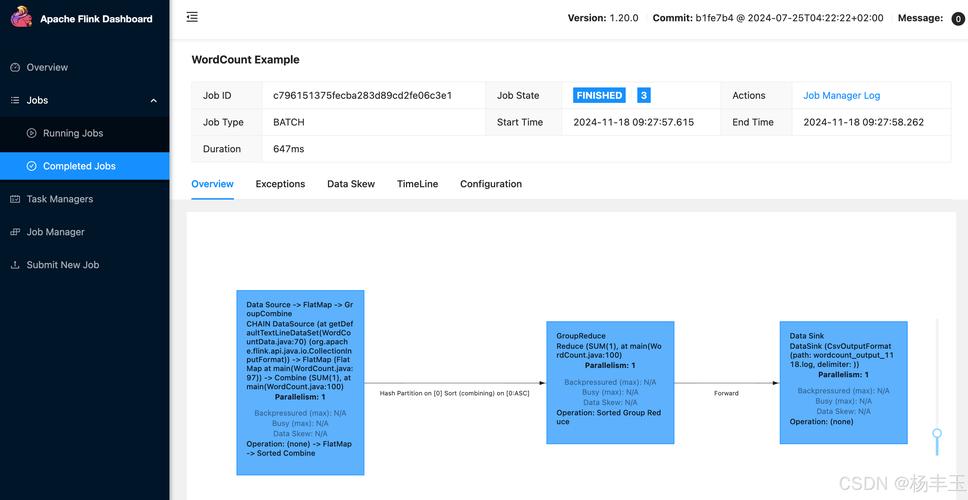The height and width of the screenshot is (500, 968).
Task: Click the Apache Flink Dashboard title
Action: click(96, 19)
